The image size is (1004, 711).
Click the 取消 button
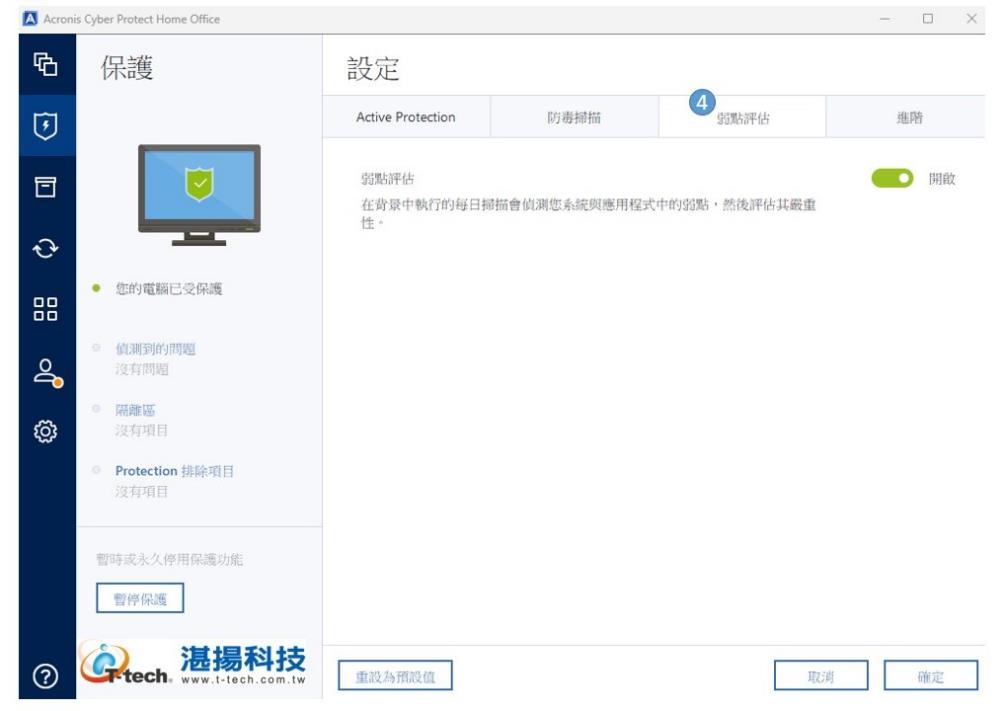coord(821,676)
